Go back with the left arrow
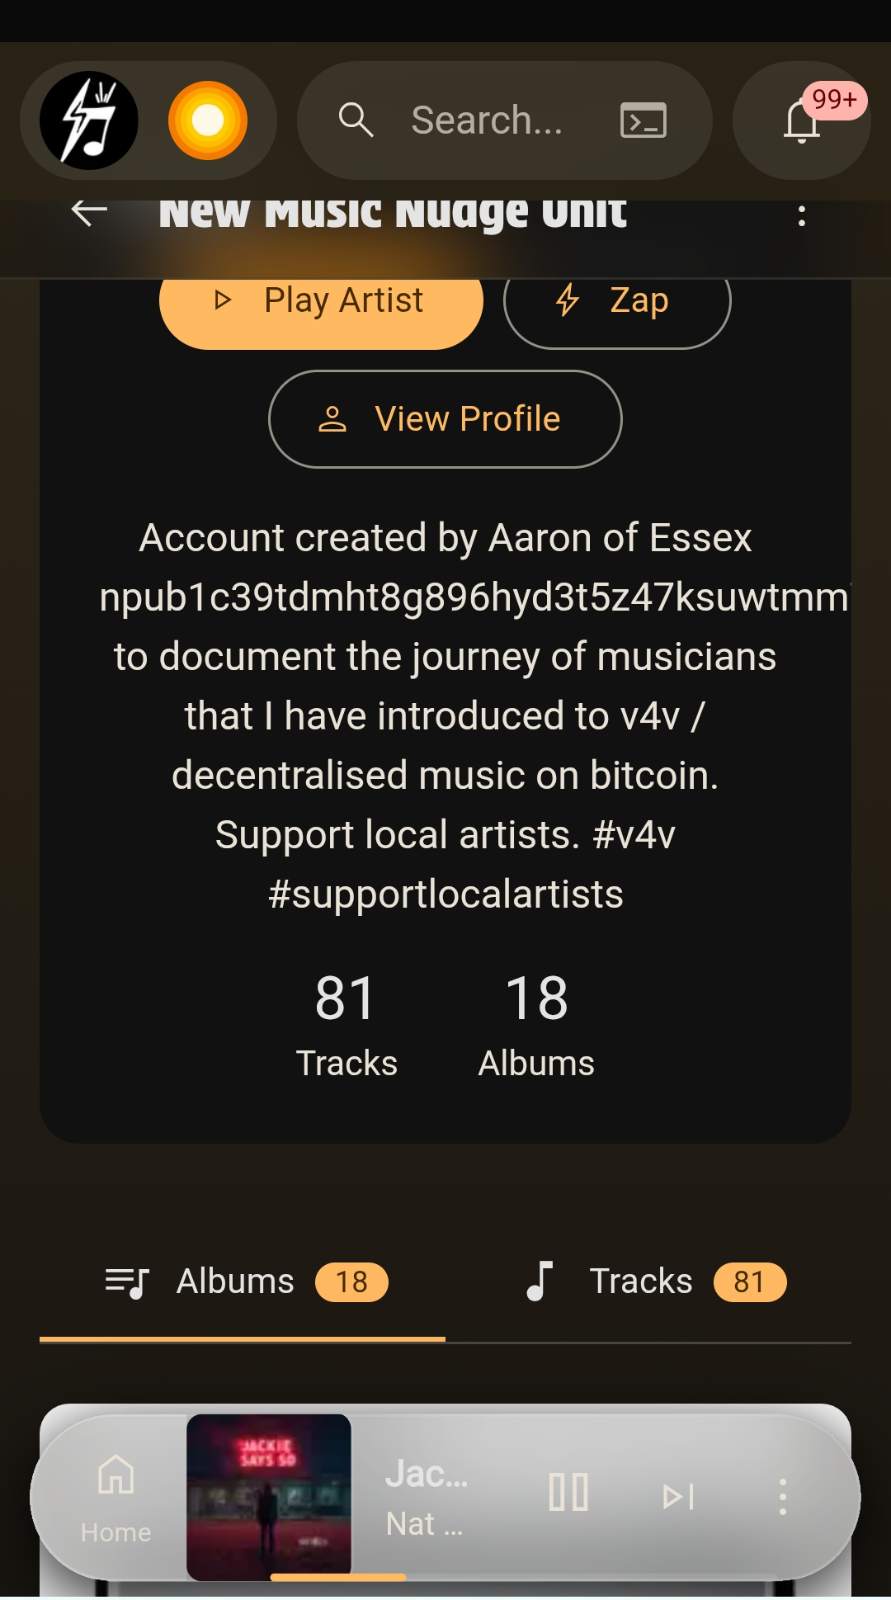This screenshot has width=891, height=1600. (x=89, y=212)
